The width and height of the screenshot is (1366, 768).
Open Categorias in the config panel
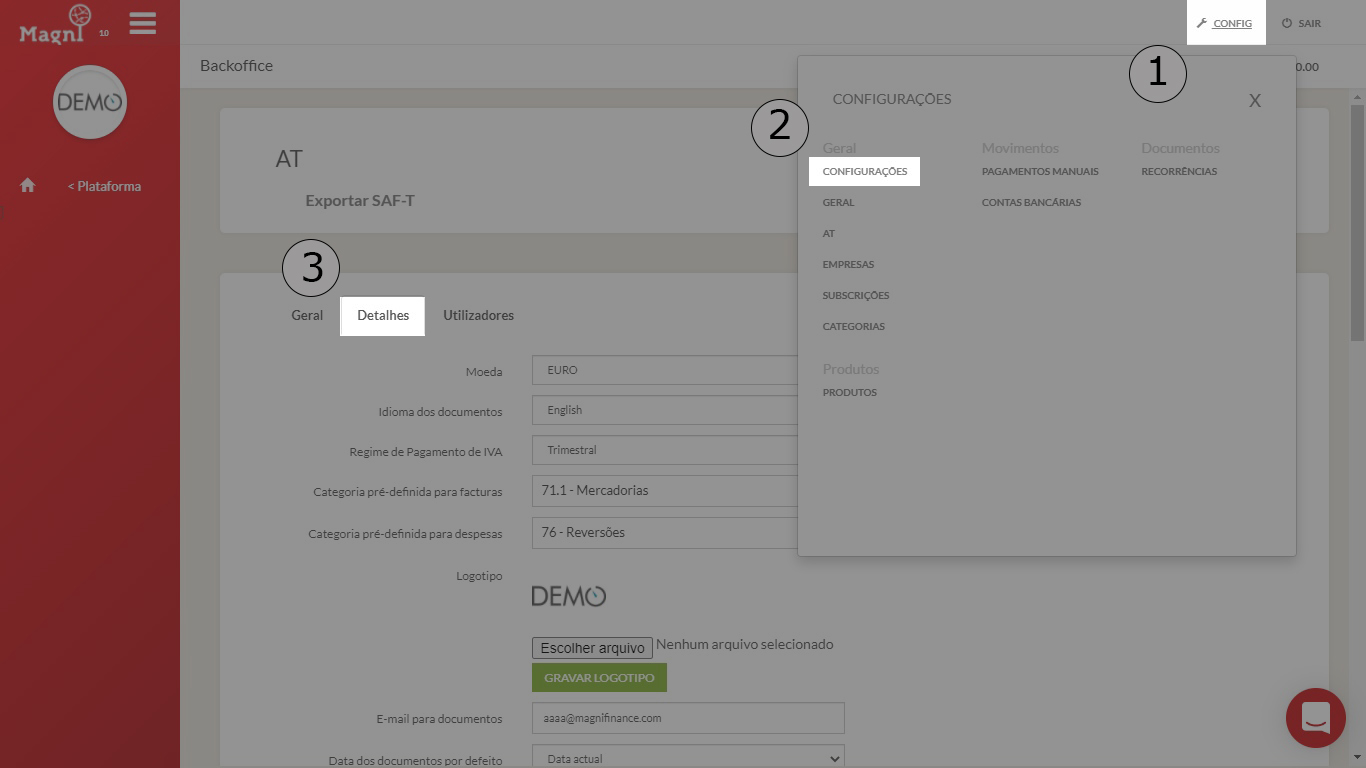[x=853, y=326]
